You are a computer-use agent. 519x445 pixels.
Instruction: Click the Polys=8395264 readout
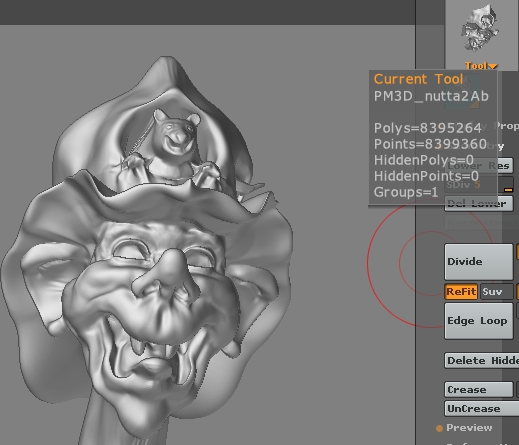click(428, 128)
